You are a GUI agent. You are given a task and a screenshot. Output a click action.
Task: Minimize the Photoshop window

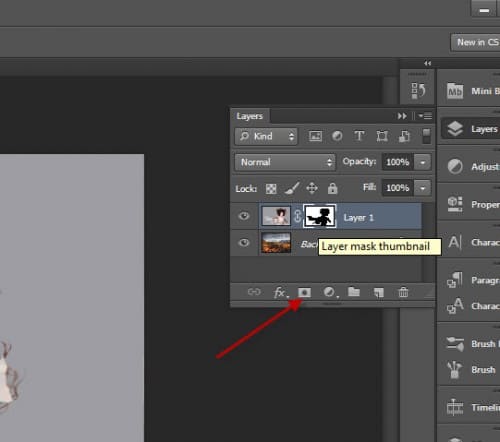click(484, 10)
